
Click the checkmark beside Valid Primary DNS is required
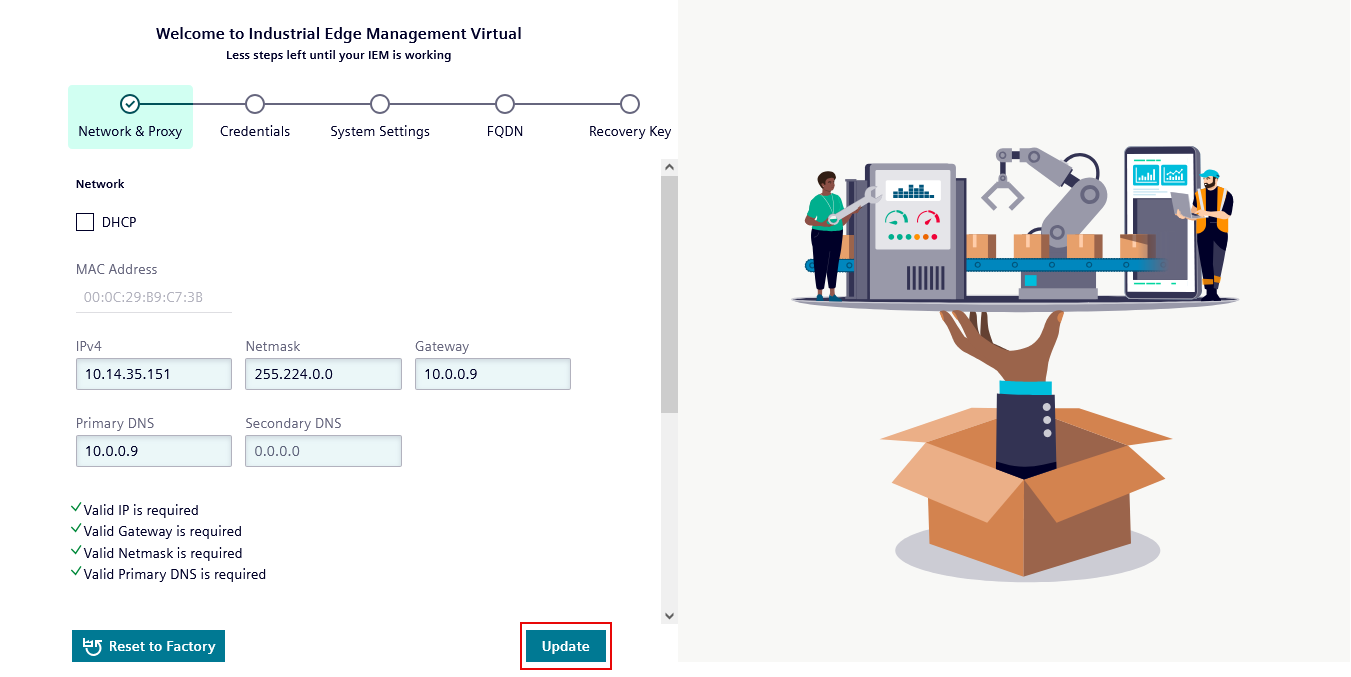click(76, 570)
